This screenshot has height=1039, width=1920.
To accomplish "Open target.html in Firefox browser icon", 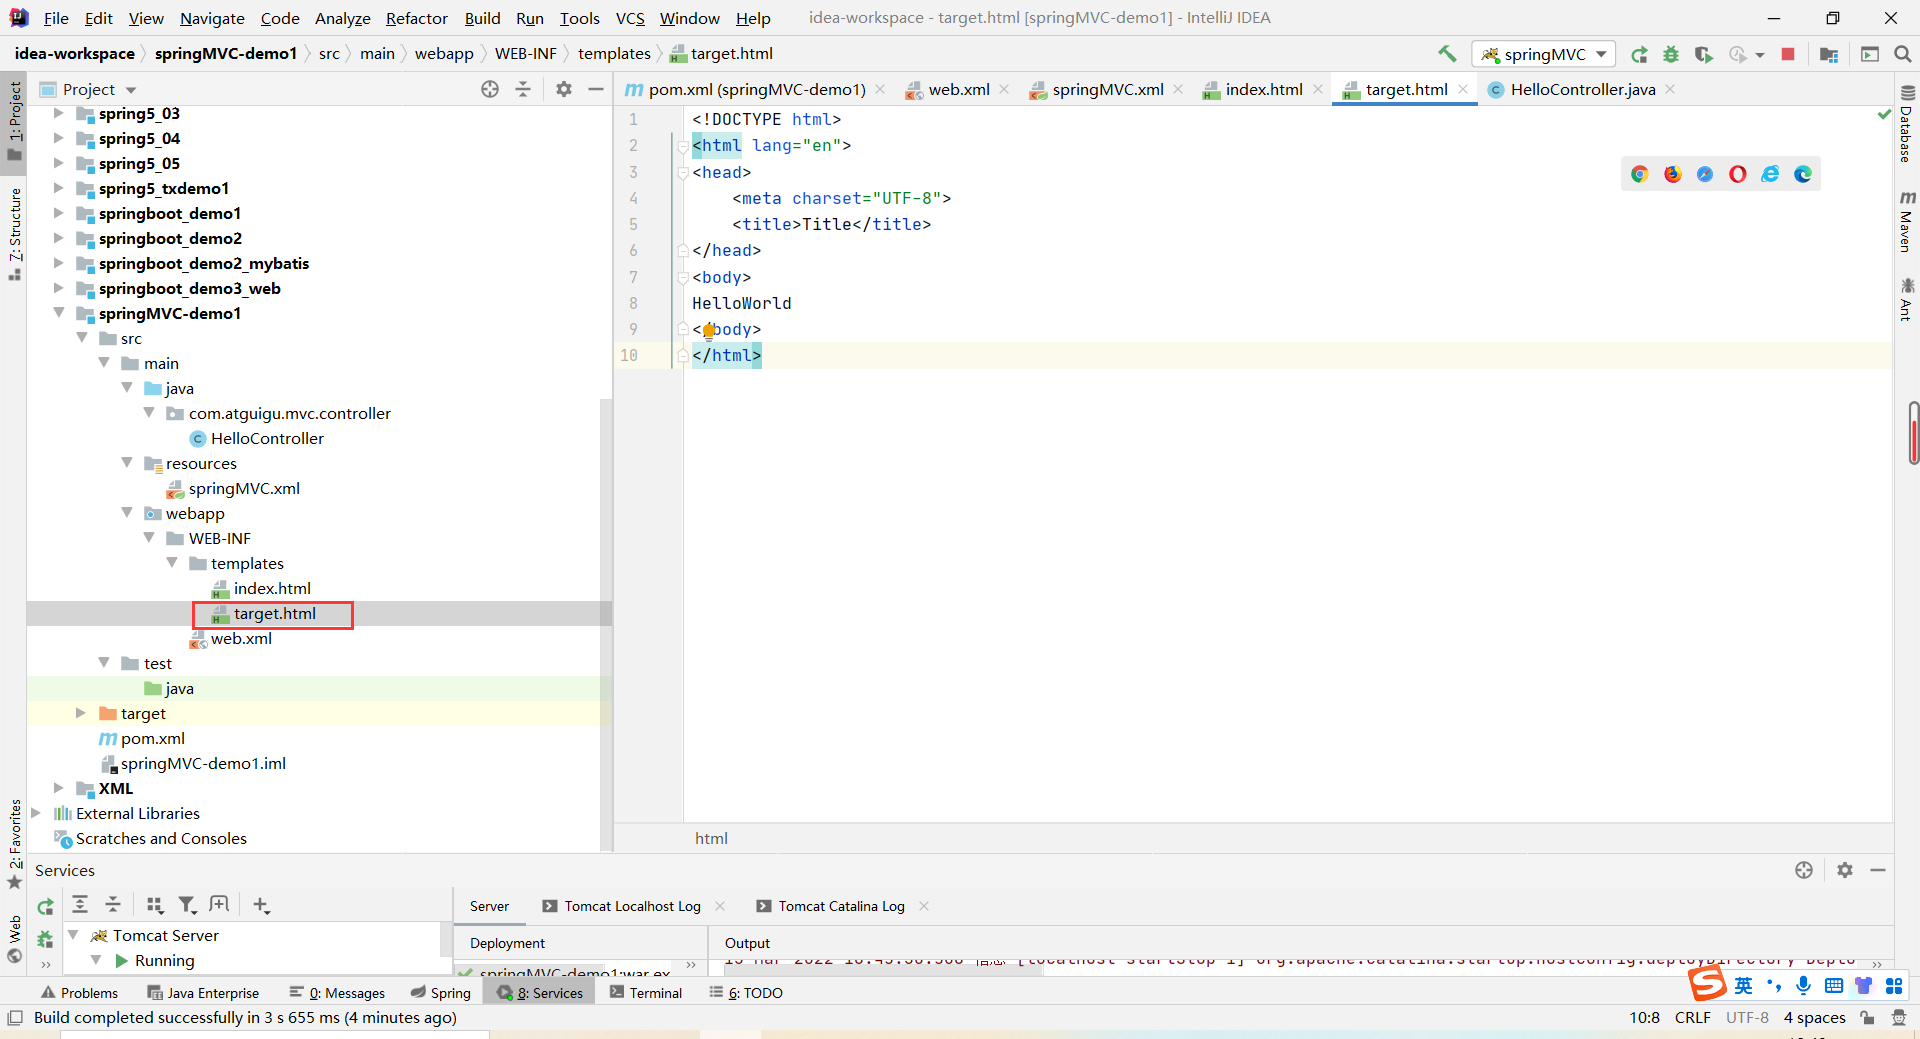I will [1672, 174].
